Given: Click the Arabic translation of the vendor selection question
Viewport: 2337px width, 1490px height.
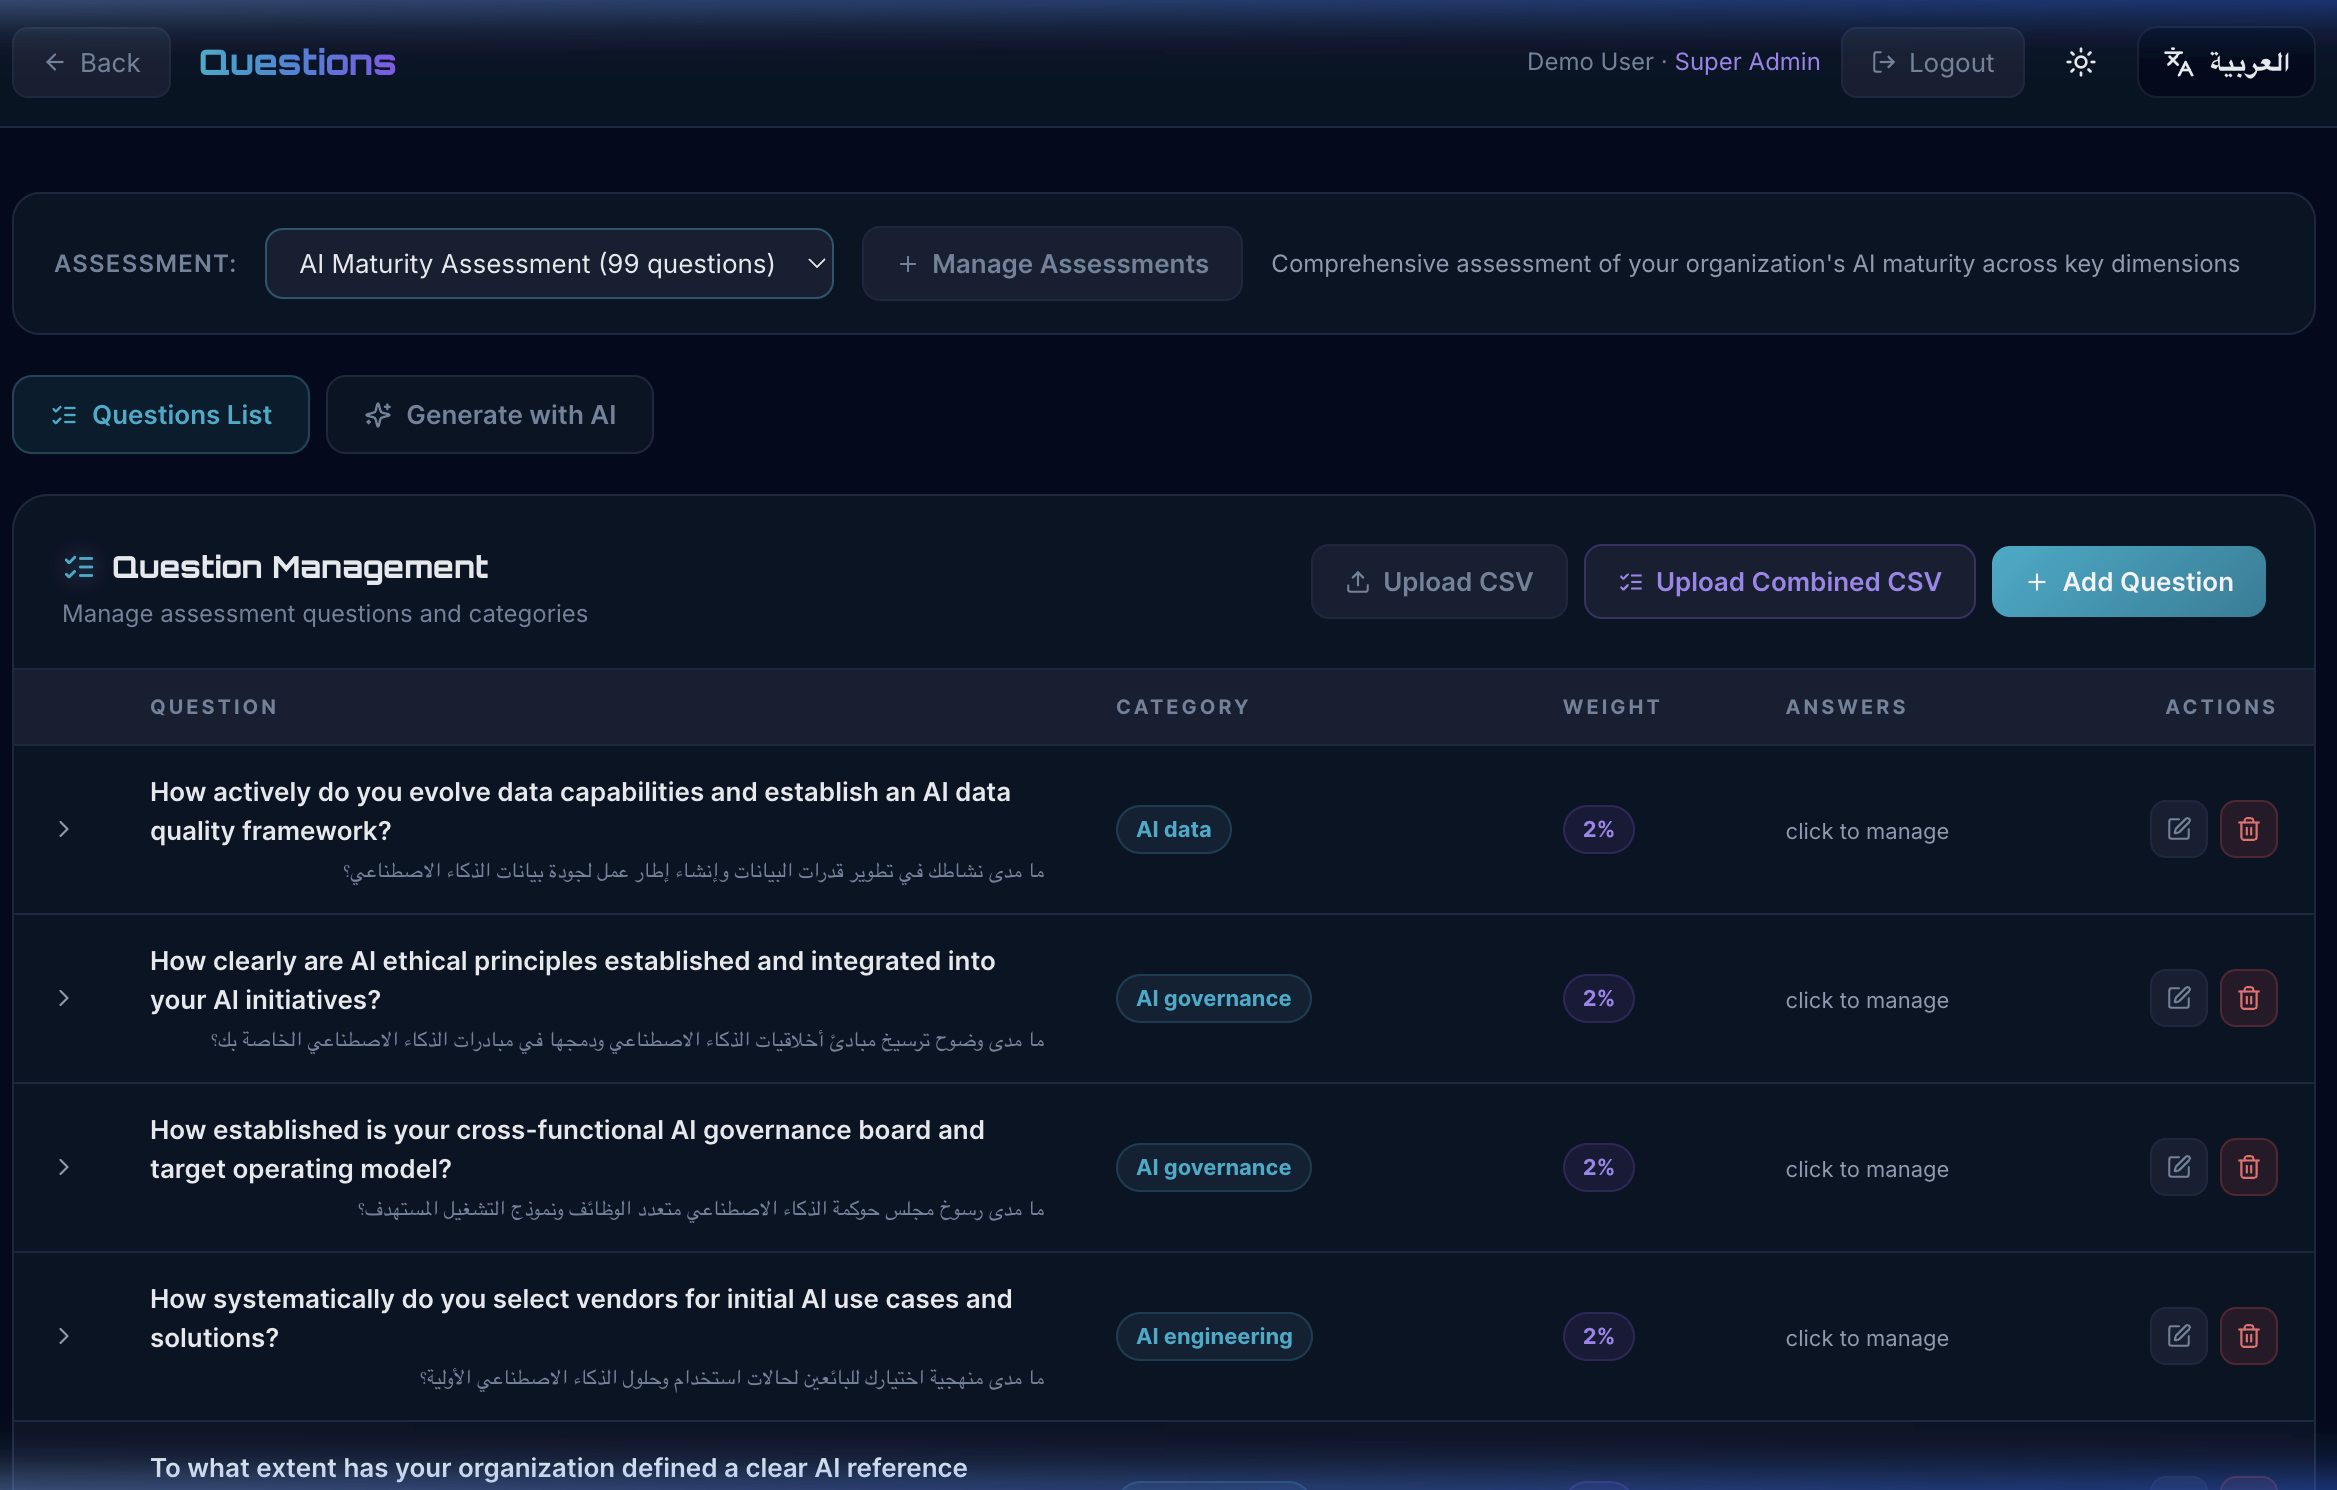Looking at the screenshot, I should click(731, 1379).
